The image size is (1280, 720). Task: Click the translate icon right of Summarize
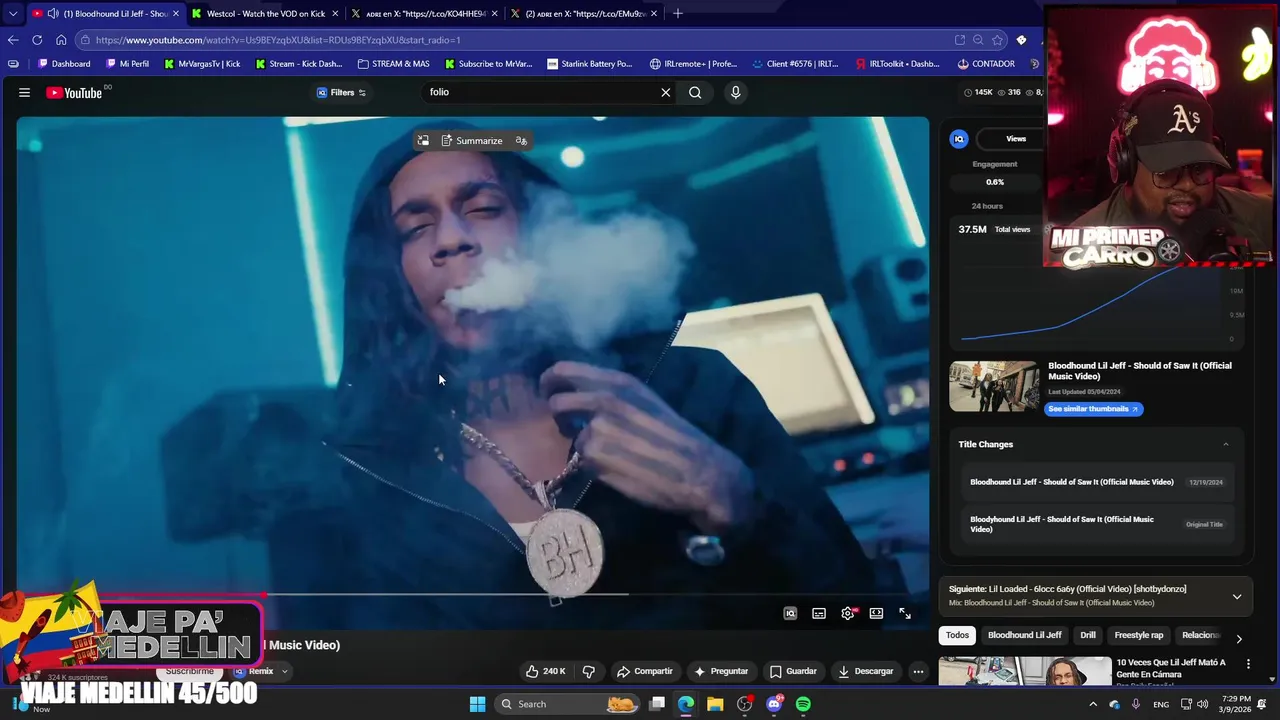point(521,141)
